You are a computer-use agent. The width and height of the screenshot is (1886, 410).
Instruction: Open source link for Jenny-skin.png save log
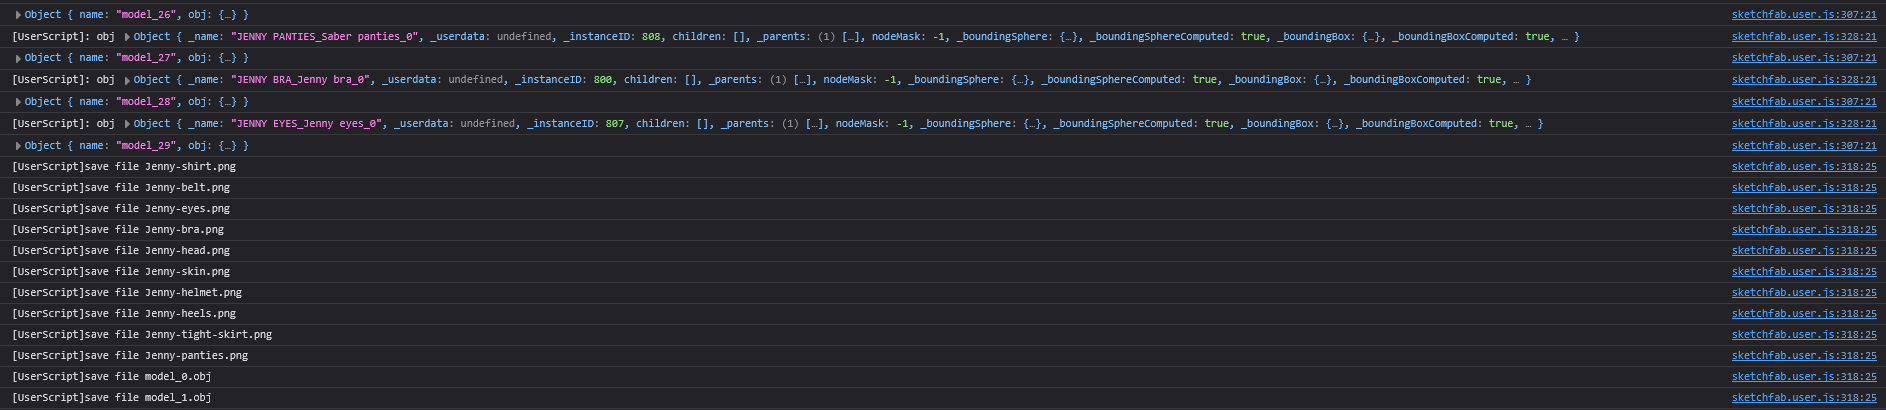pyautogui.click(x=1804, y=272)
